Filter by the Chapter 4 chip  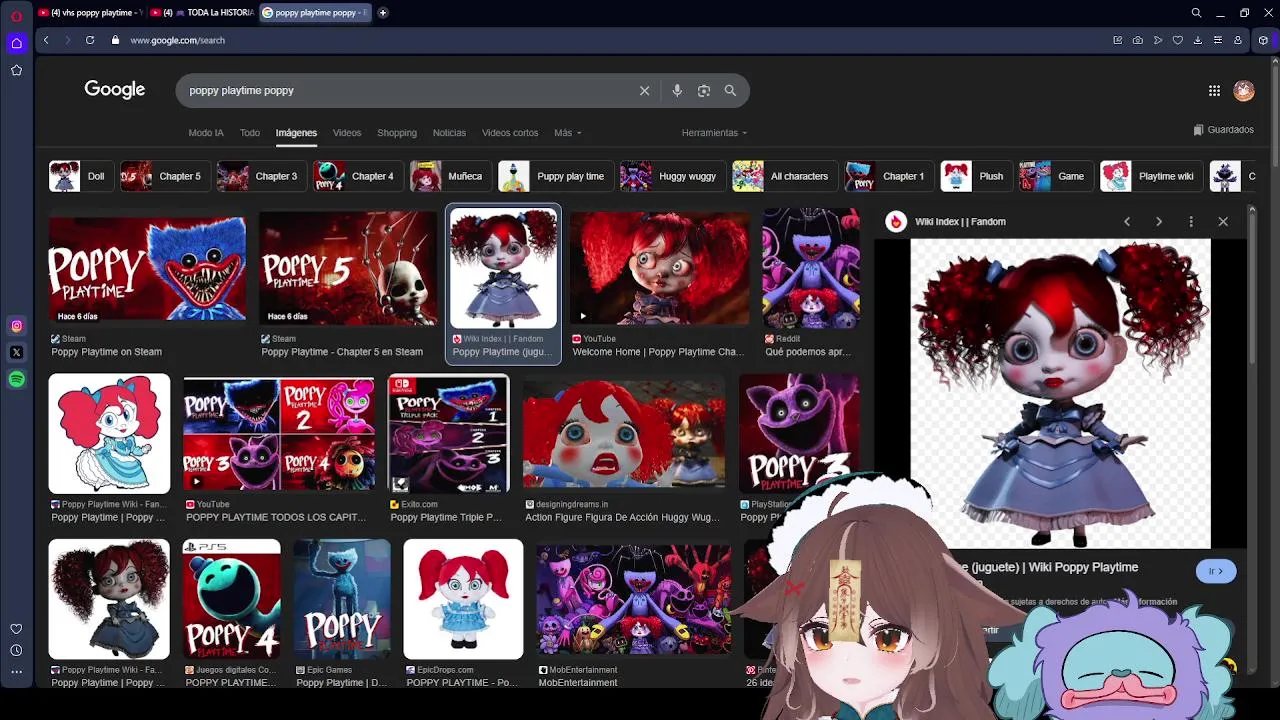[x=358, y=176]
